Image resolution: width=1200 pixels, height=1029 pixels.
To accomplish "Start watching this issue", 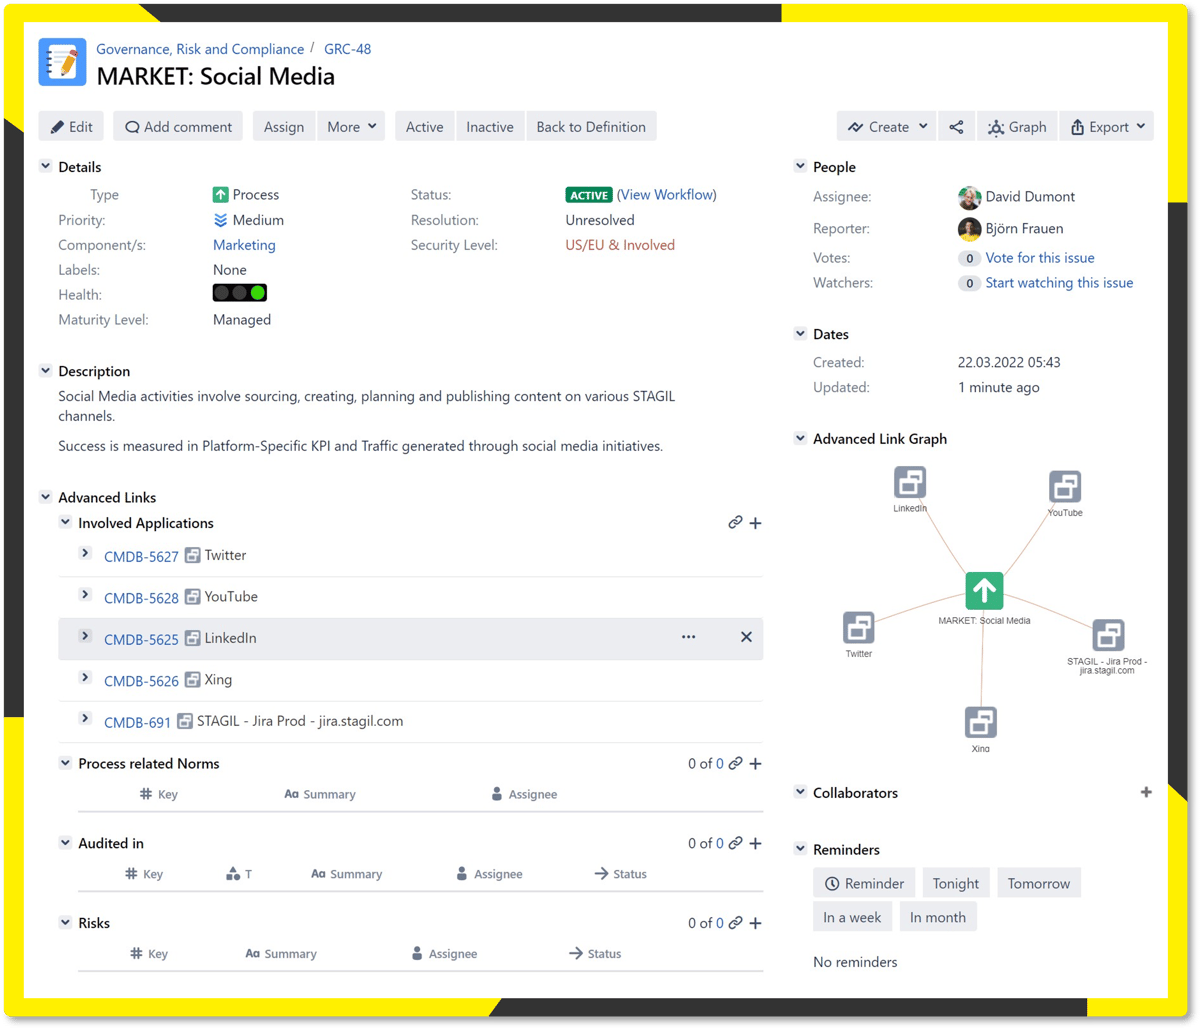I will pyautogui.click(x=1059, y=283).
